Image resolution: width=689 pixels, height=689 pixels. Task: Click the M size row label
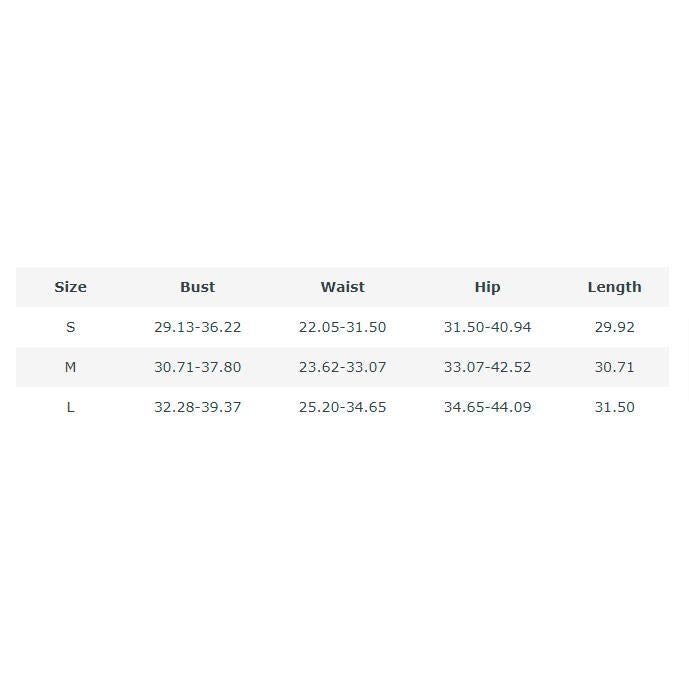70,367
